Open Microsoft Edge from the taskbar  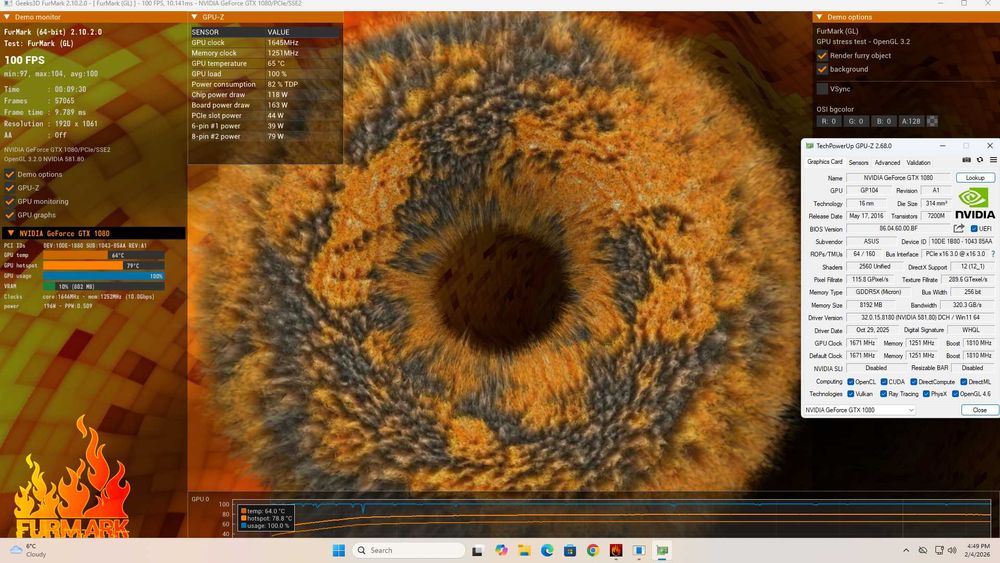coord(547,550)
